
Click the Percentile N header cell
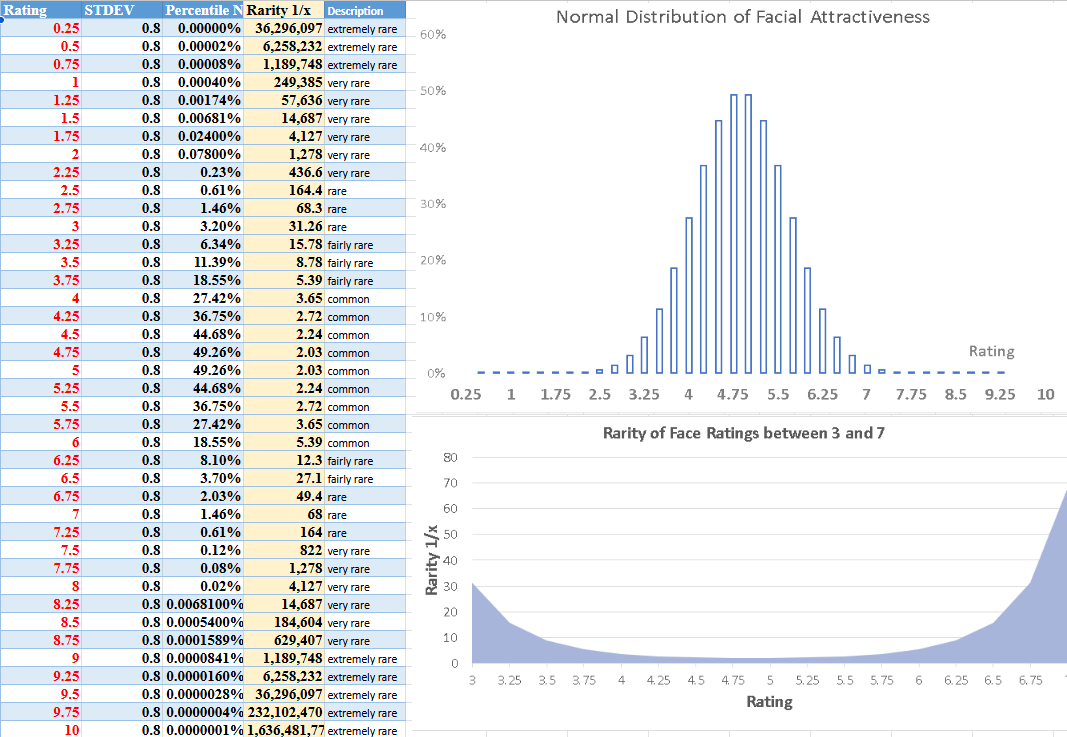tap(203, 10)
